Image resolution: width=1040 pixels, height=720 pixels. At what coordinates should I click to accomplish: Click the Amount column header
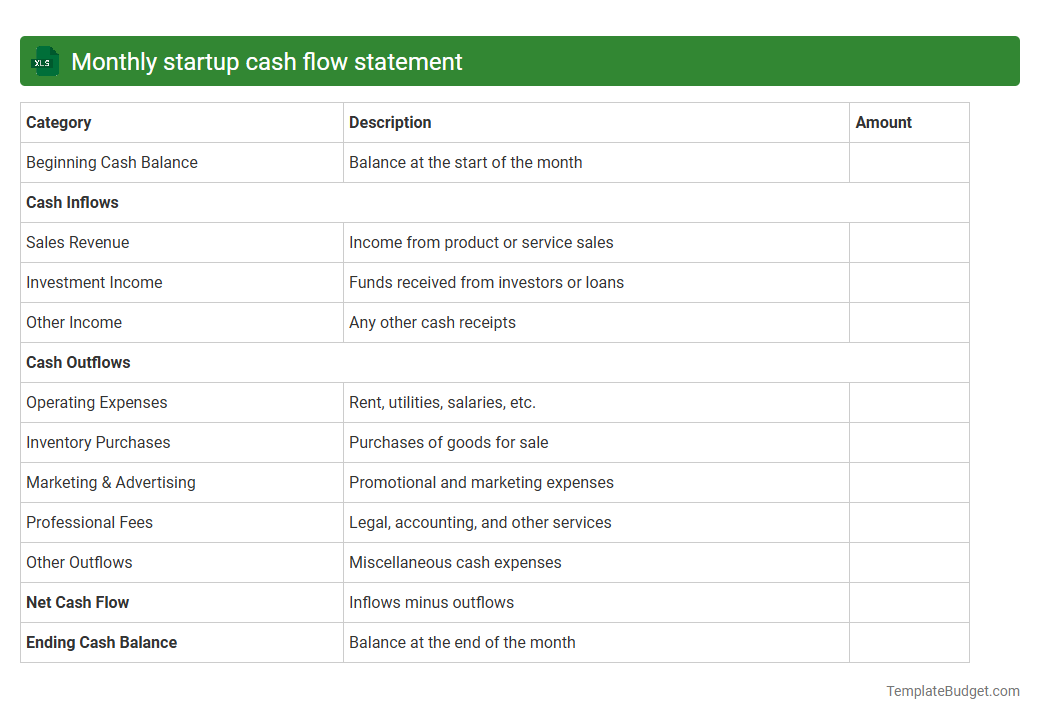coord(884,122)
